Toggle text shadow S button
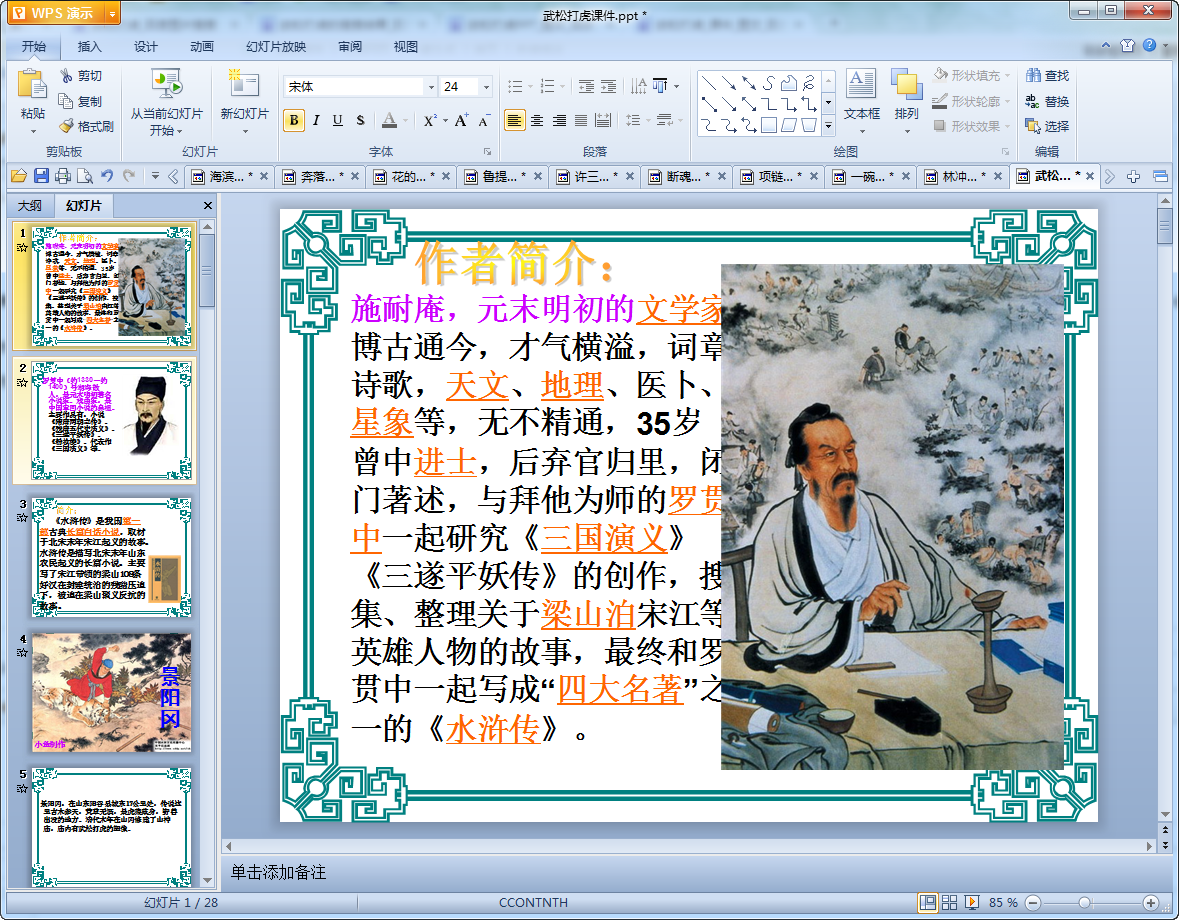Image resolution: width=1179 pixels, height=920 pixels. (360, 120)
